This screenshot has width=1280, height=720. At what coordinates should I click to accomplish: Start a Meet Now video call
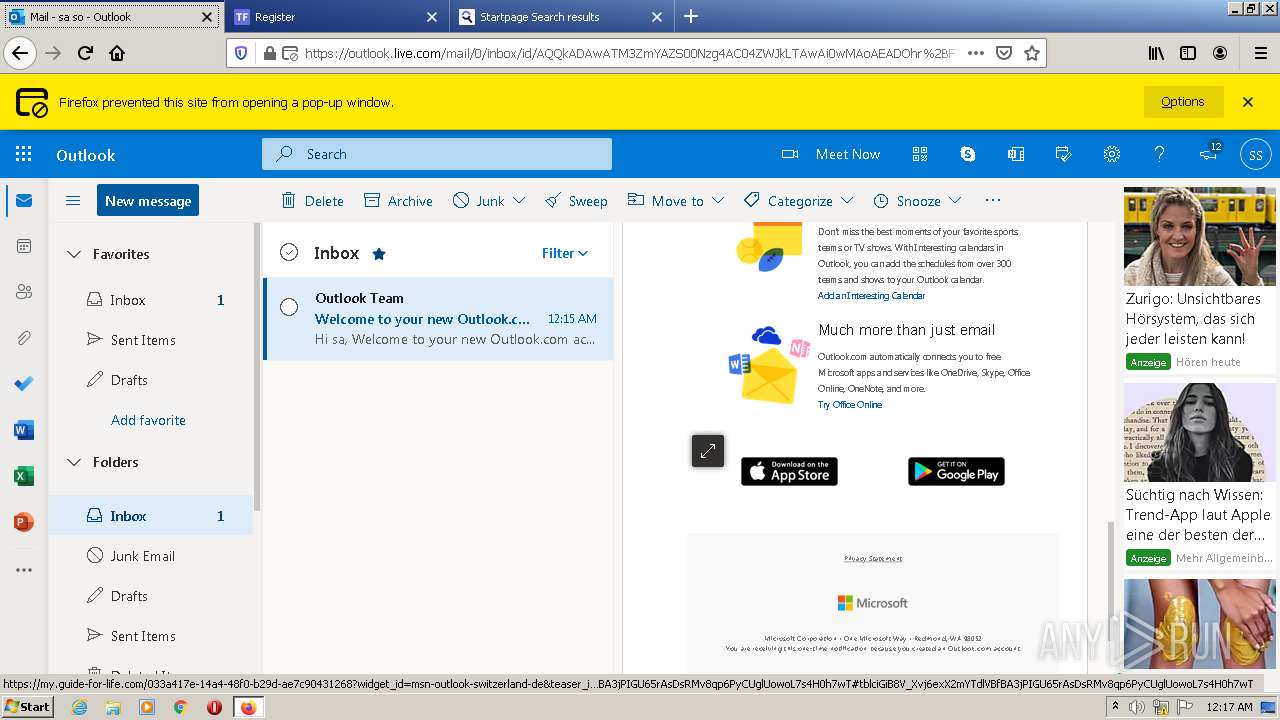tap(831, 154)
